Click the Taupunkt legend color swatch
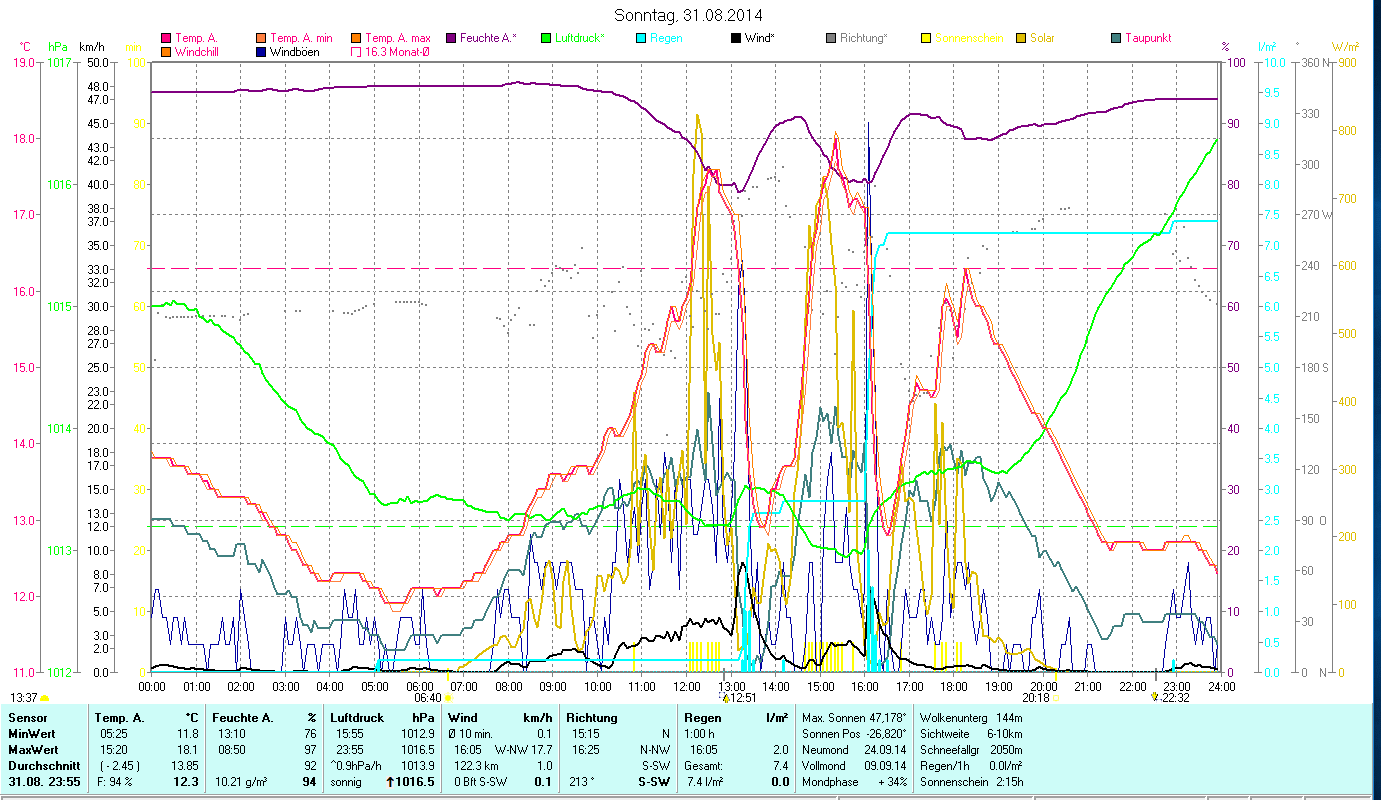Image resolution: width=1381 pixels, height=800 pixels. [1115, 38]
